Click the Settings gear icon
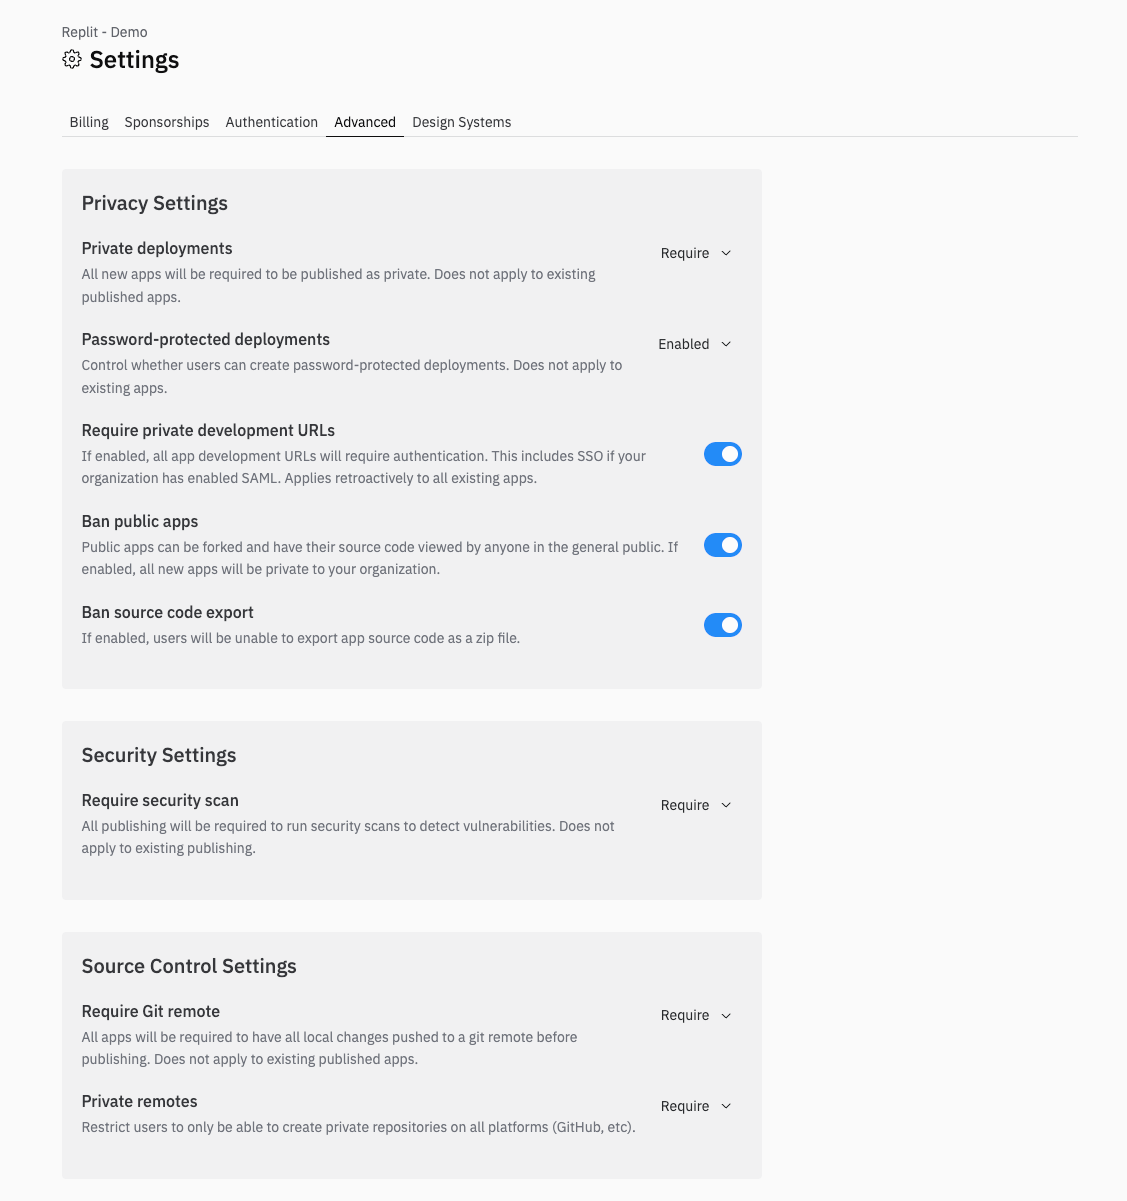The width and height of the screenshot is (1127, 1201). (71, 59)
